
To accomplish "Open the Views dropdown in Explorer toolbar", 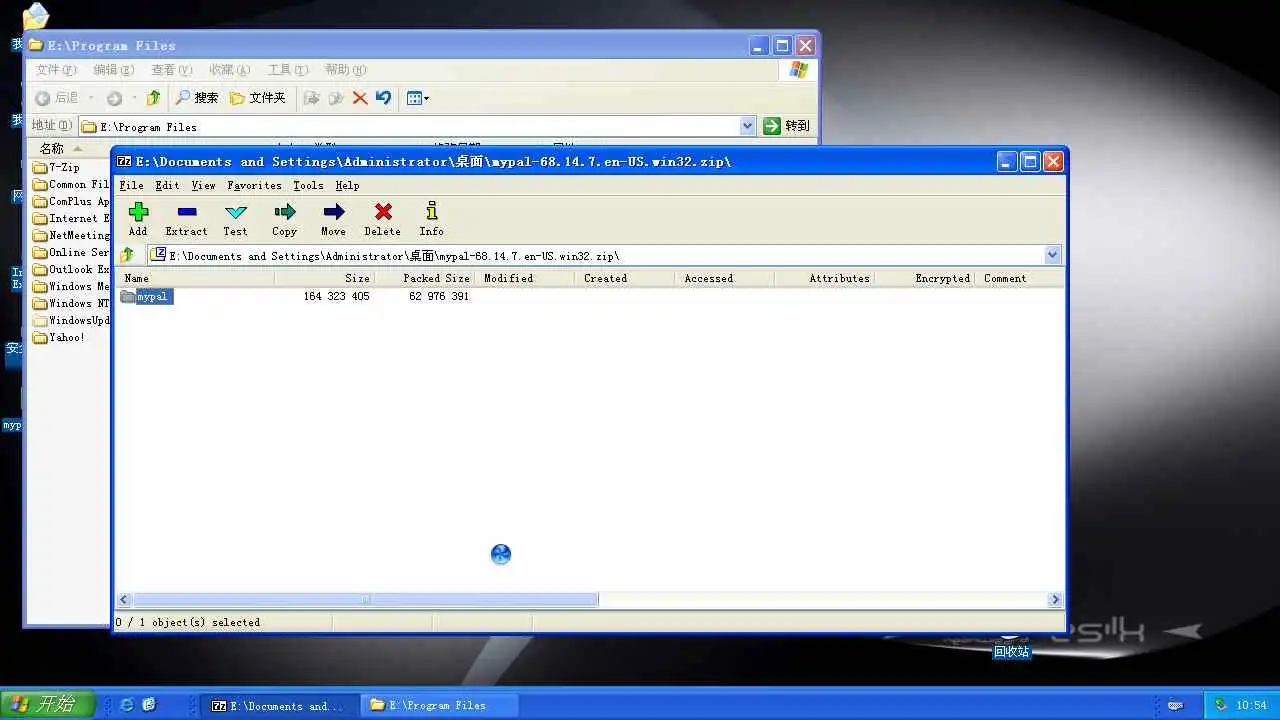I will 418,98.
